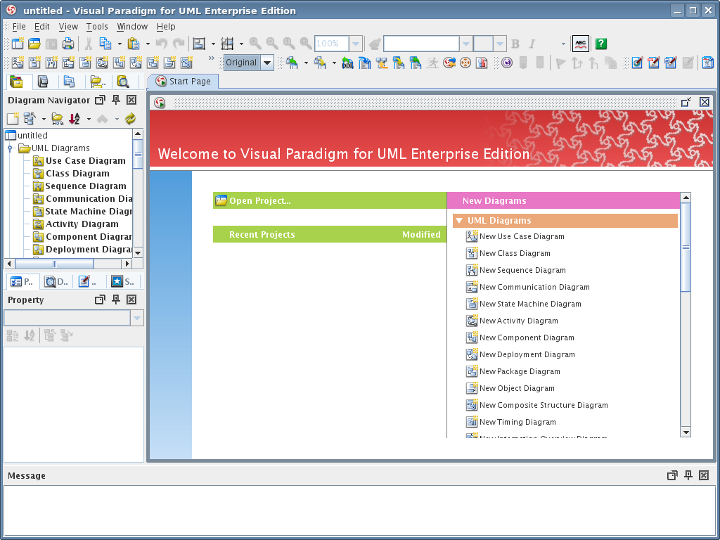Click the navigator tree scroll-down arrow
This screenshot has width=720, height=540.
(x=138, y=252)
